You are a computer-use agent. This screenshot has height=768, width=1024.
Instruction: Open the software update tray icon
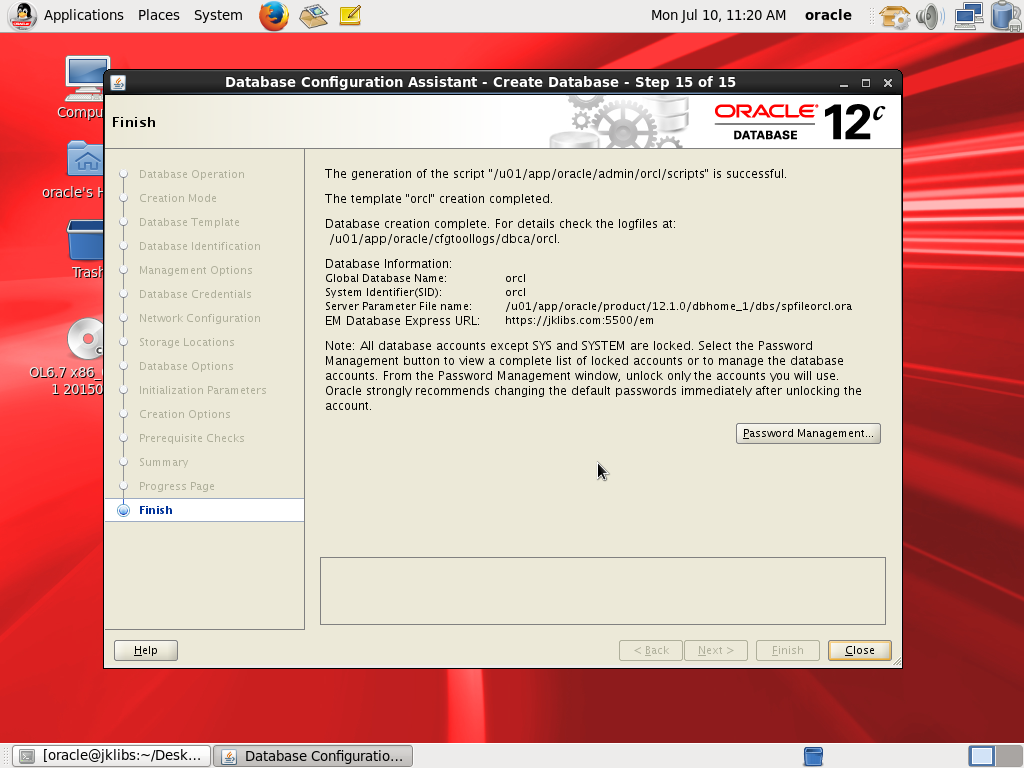click(x=895, y=16)
